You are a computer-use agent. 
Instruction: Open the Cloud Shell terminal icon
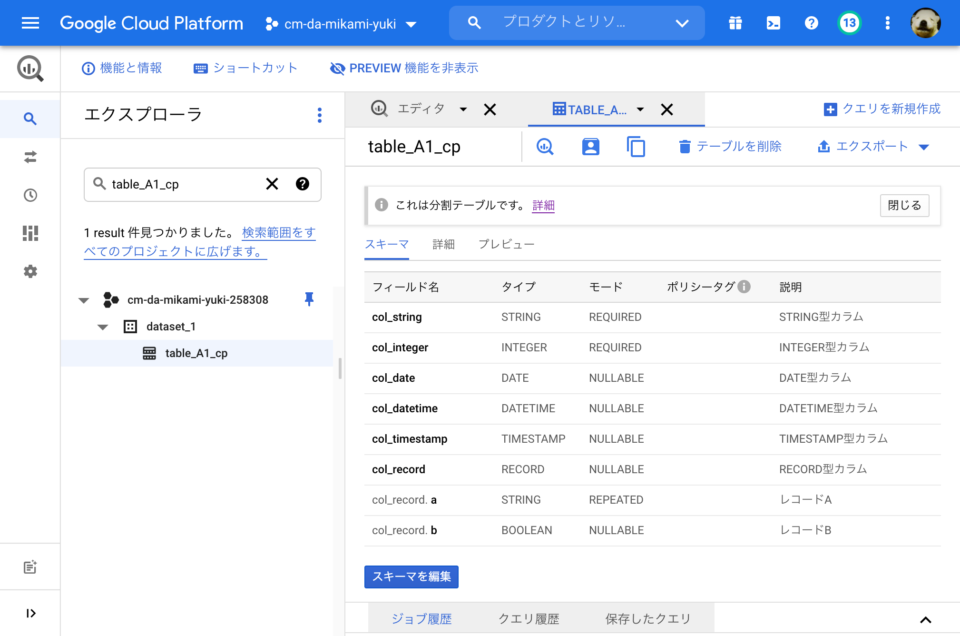[773, 22]
